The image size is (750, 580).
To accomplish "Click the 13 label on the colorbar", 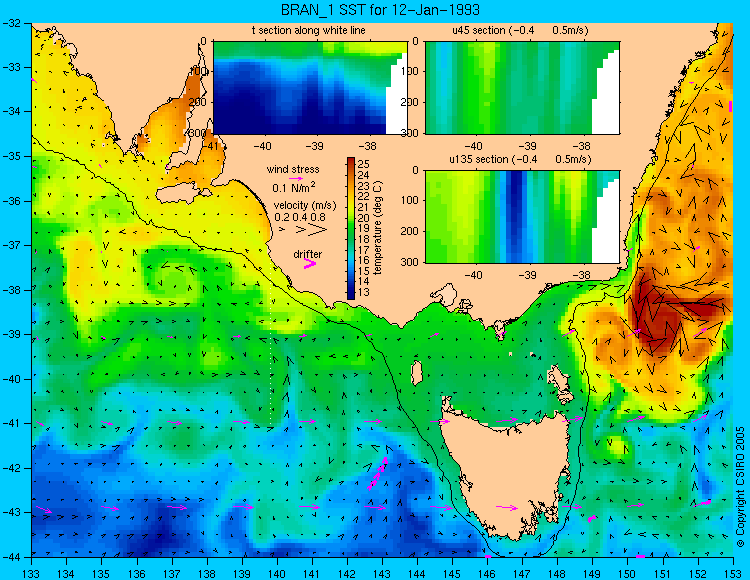I will (x=363, y=292).
